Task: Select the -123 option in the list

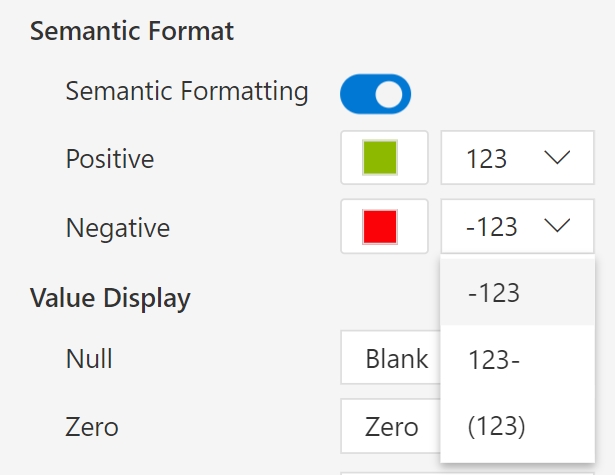Action: [x=494, y=293]
